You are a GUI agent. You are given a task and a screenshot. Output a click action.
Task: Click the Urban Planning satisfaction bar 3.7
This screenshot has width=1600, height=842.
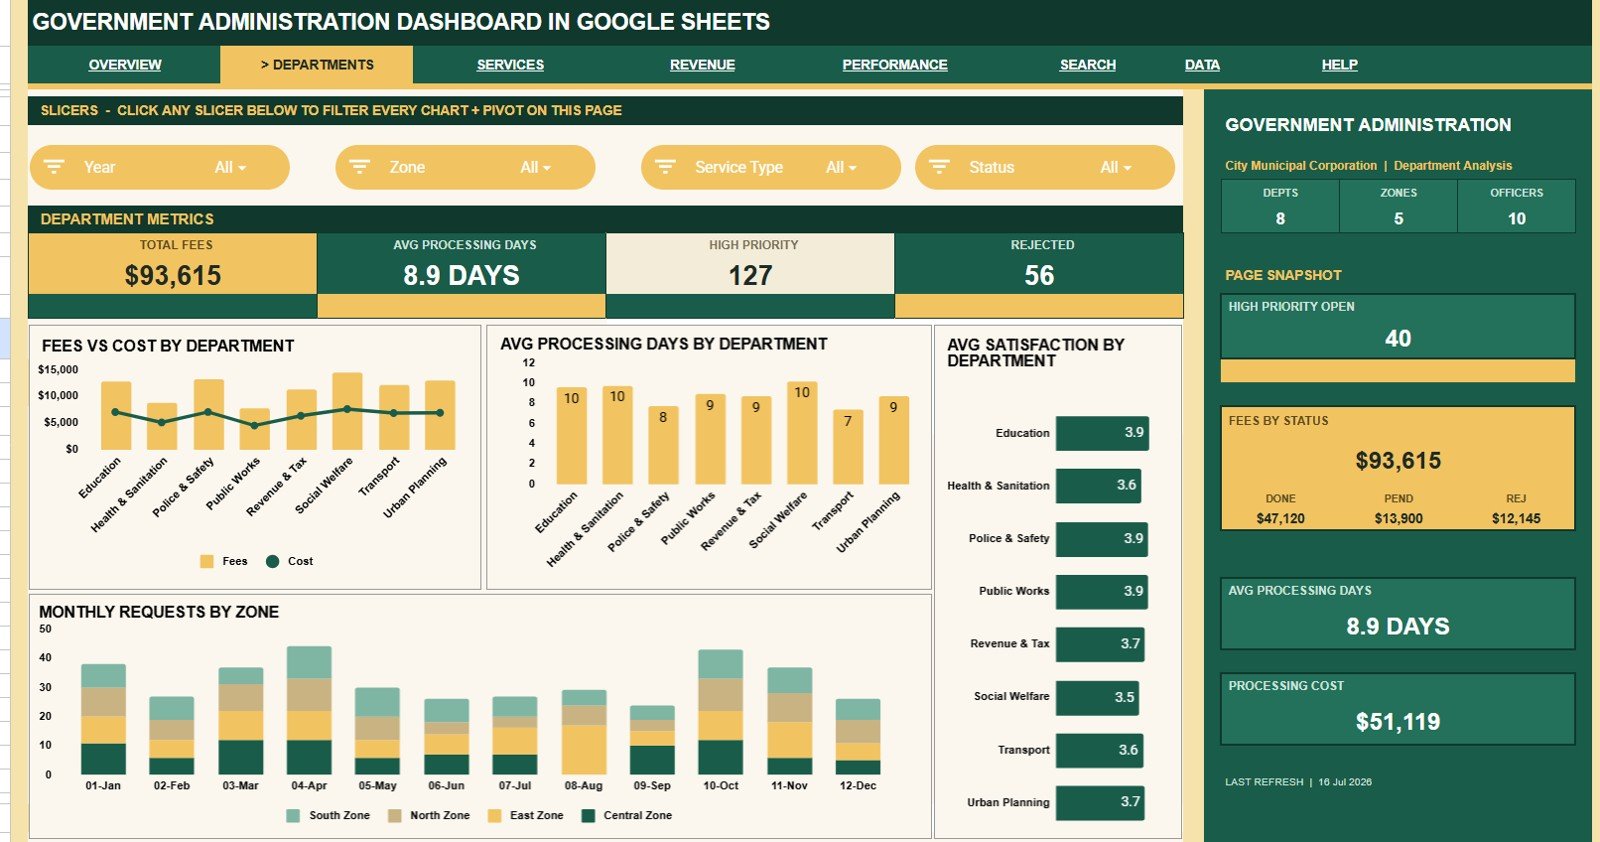click(x=1100, y=802)
